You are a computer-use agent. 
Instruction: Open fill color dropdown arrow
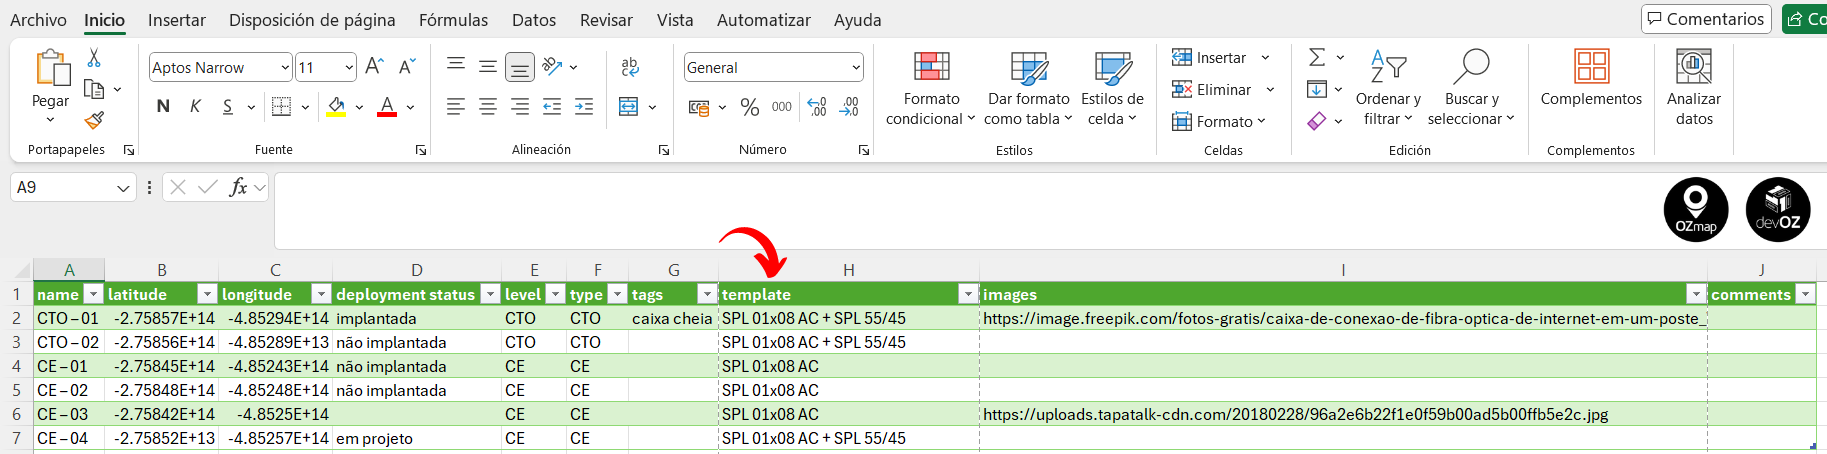pos(359,107)
